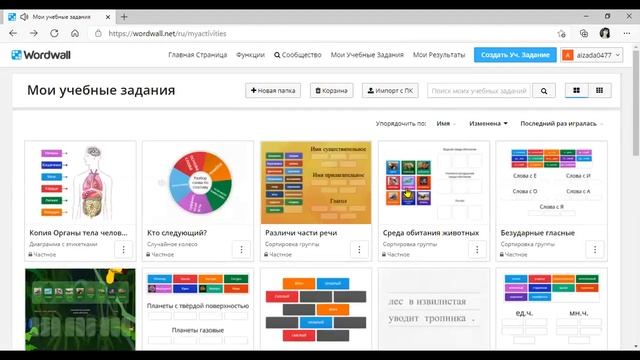Click lock icon under Кто следующий?

click(x=148, y=254)
